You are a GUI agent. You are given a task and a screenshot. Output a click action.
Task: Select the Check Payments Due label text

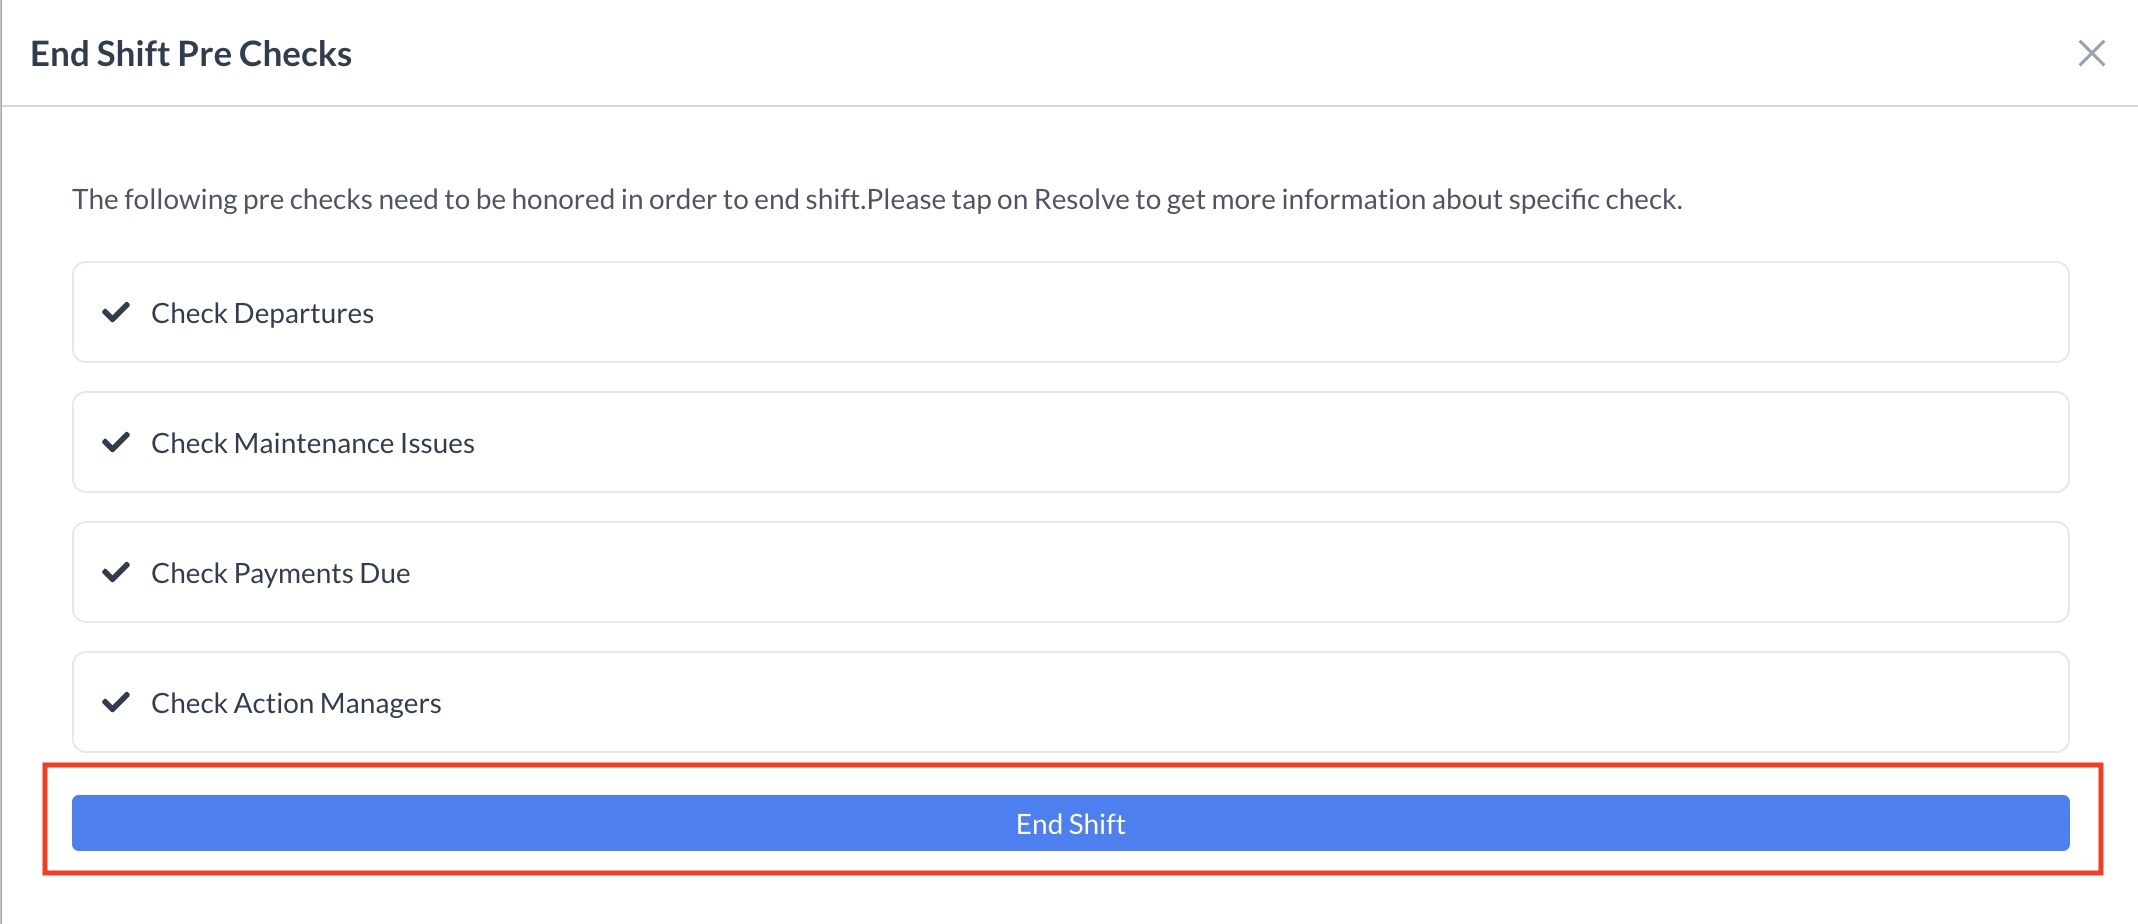coord(280,573)
